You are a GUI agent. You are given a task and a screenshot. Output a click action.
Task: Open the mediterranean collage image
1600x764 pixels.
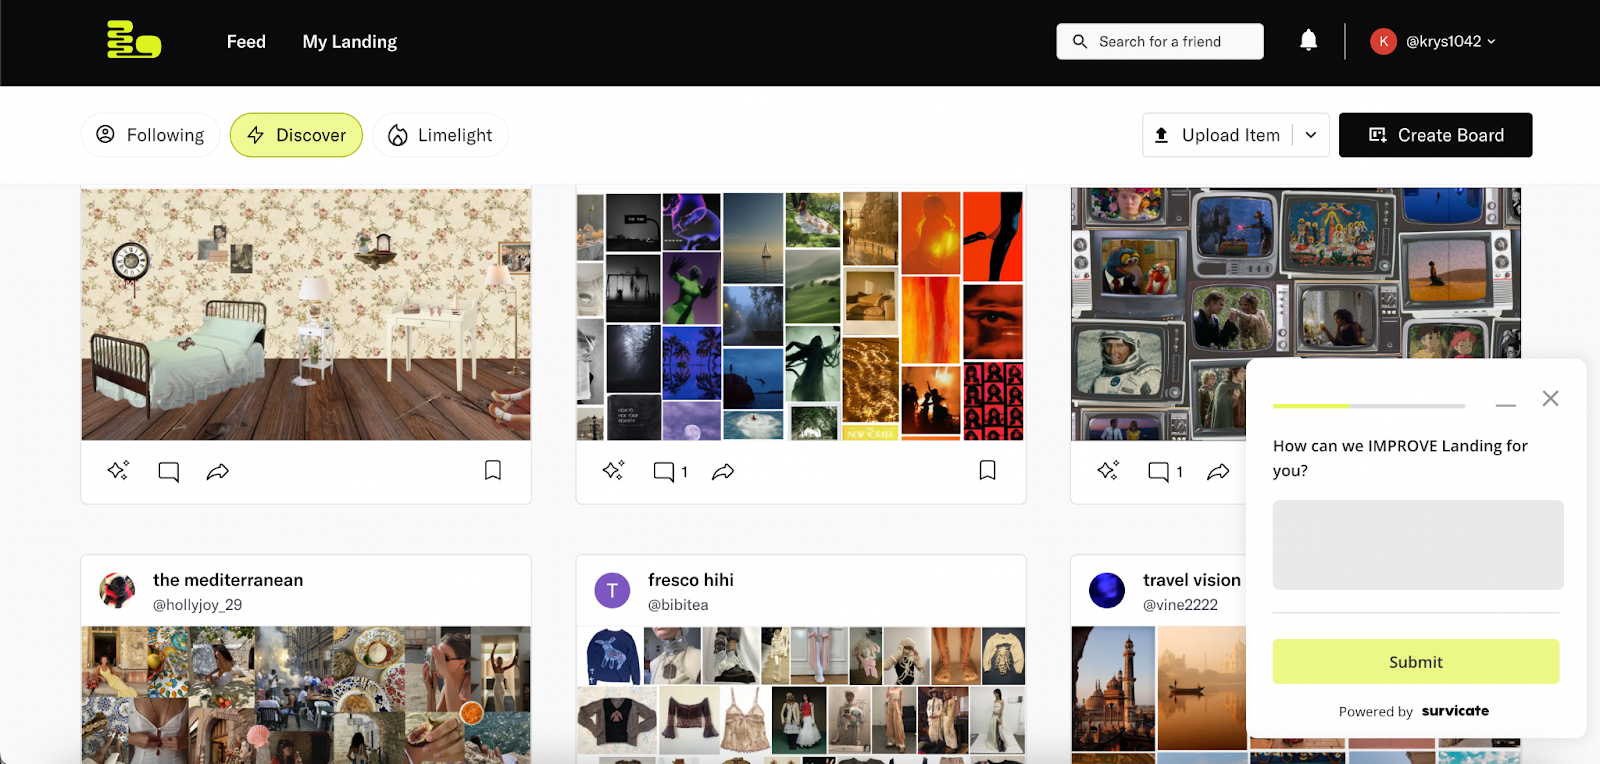pyautogui.click(x=306, y=695)
